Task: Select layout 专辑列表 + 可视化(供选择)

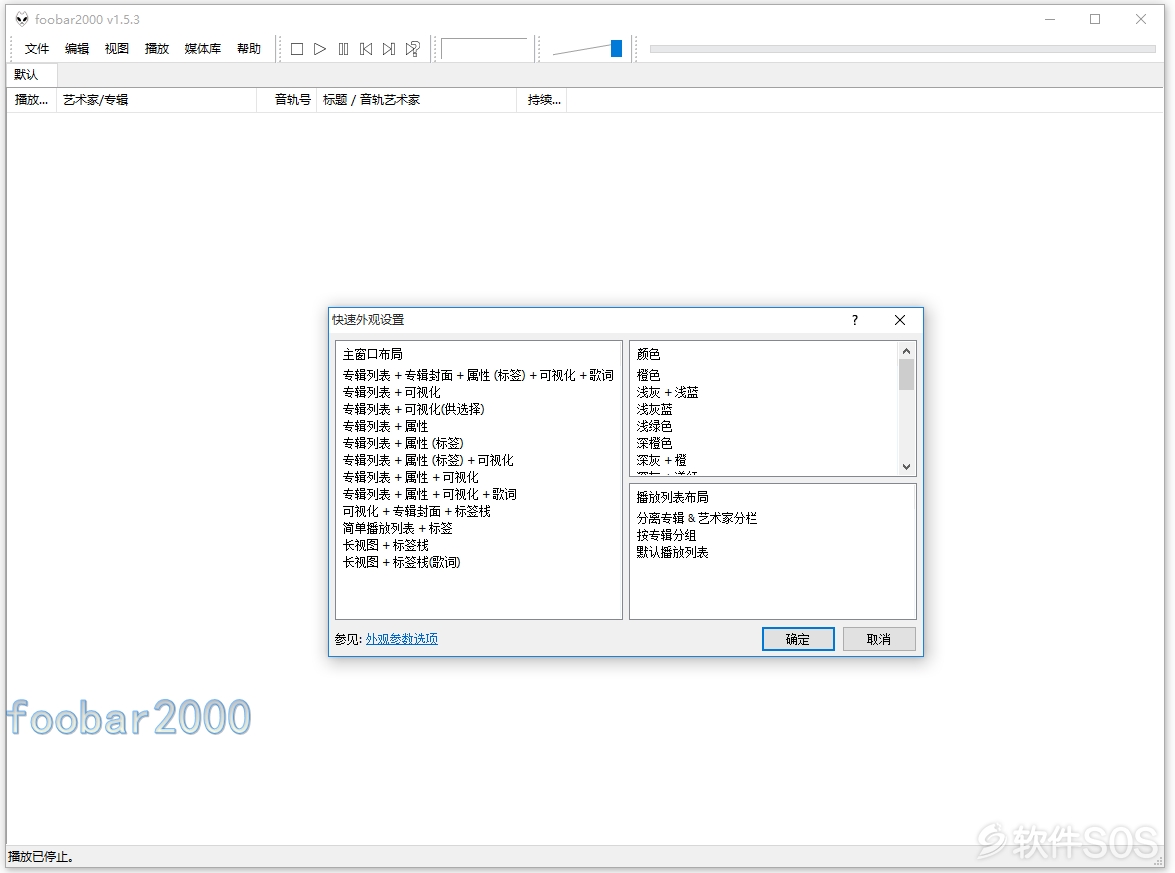Action: point(414,409)
